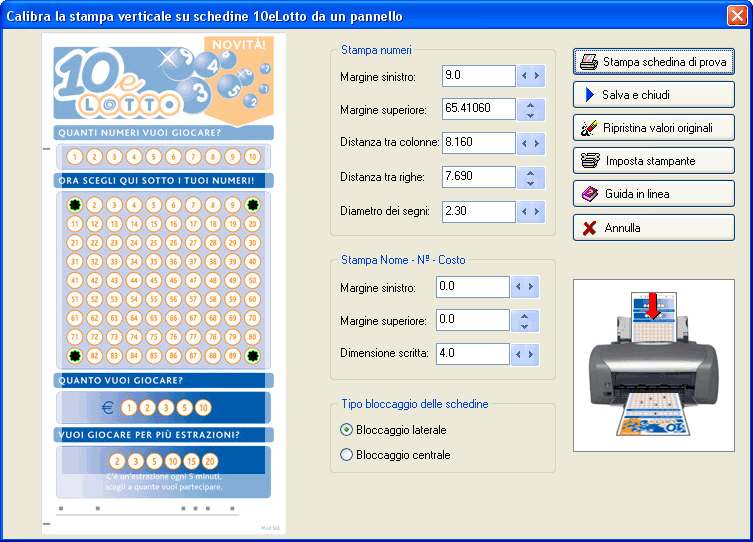Select Bloccaggio laterale option
The image size is (753, 542).
pyautogui.click(x=347, y=430)
